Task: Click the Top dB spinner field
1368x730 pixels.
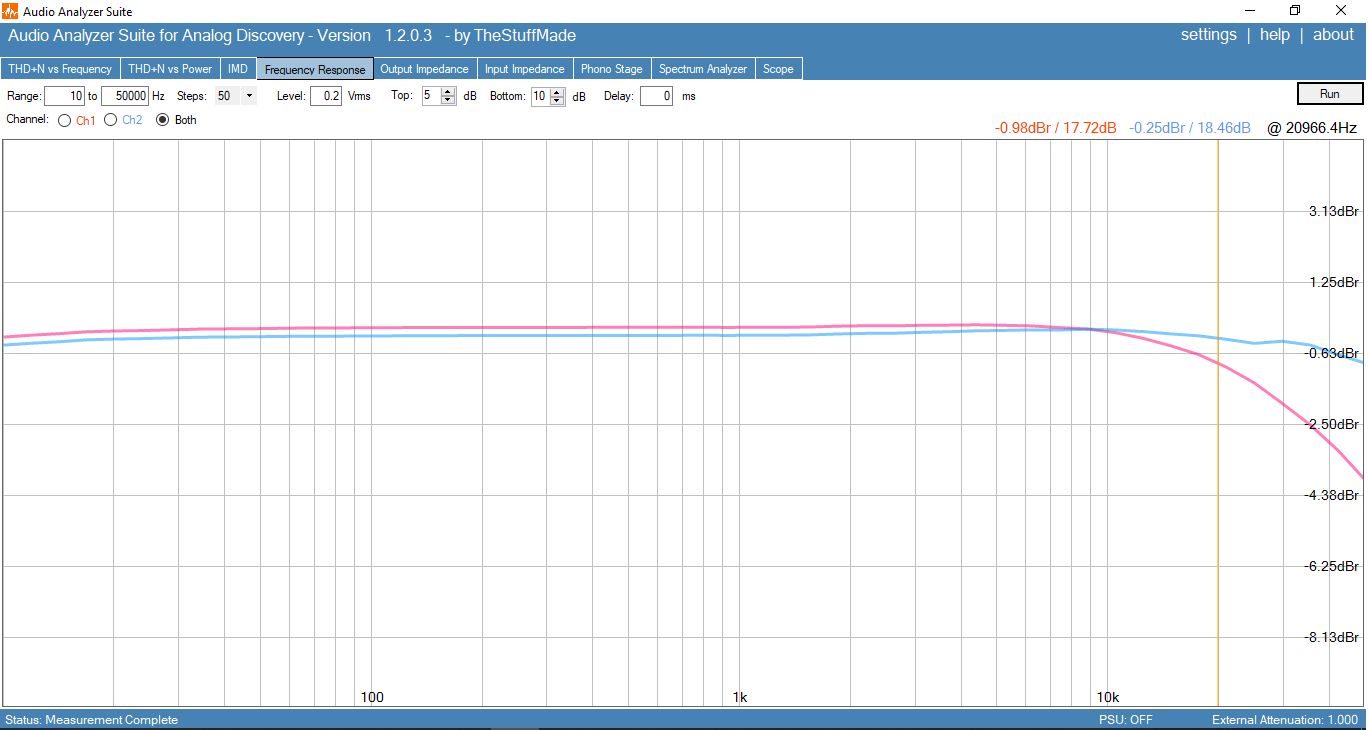Action: pos(437,96)
